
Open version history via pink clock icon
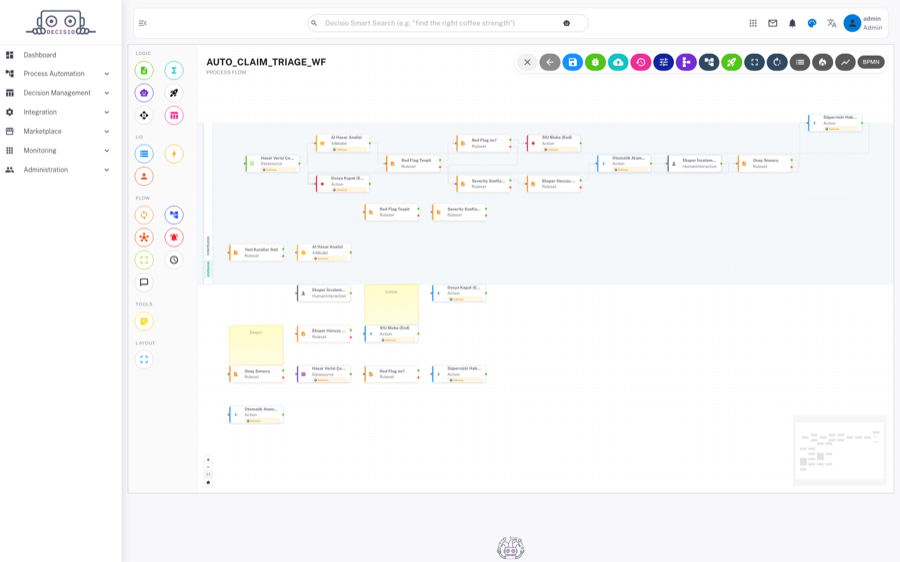tap(641, 62)
